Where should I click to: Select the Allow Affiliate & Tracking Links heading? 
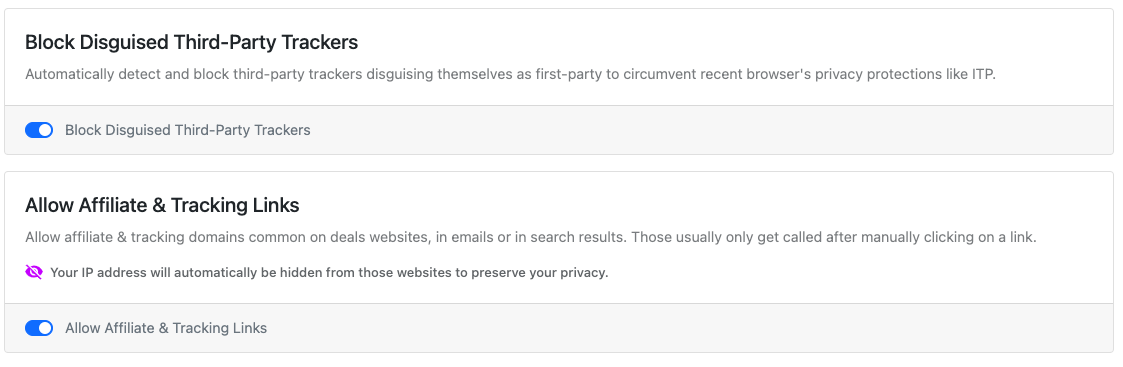(x=162, y=206)
